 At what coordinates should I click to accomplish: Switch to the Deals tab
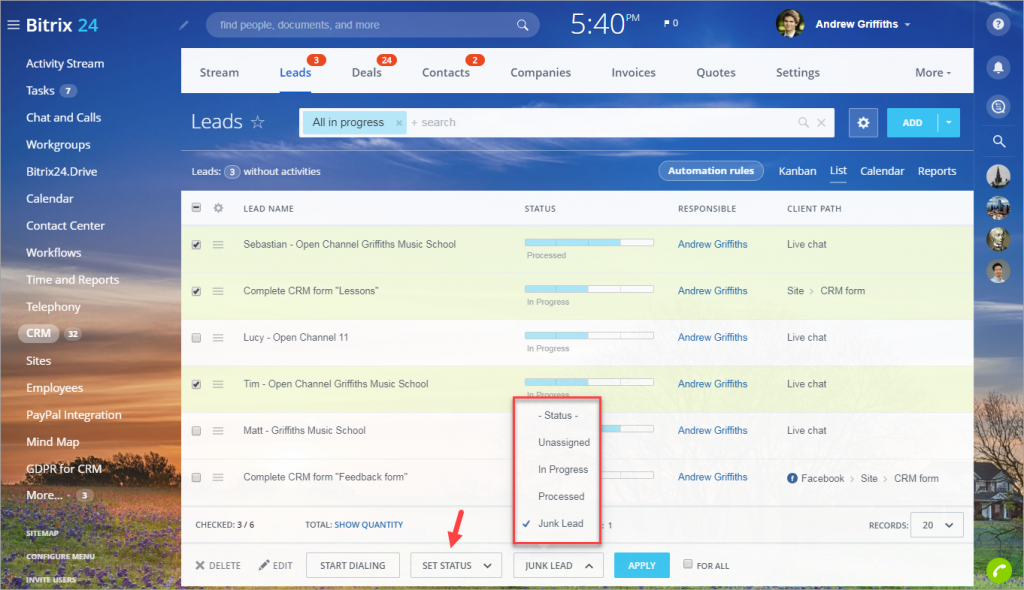pos(366,73)
